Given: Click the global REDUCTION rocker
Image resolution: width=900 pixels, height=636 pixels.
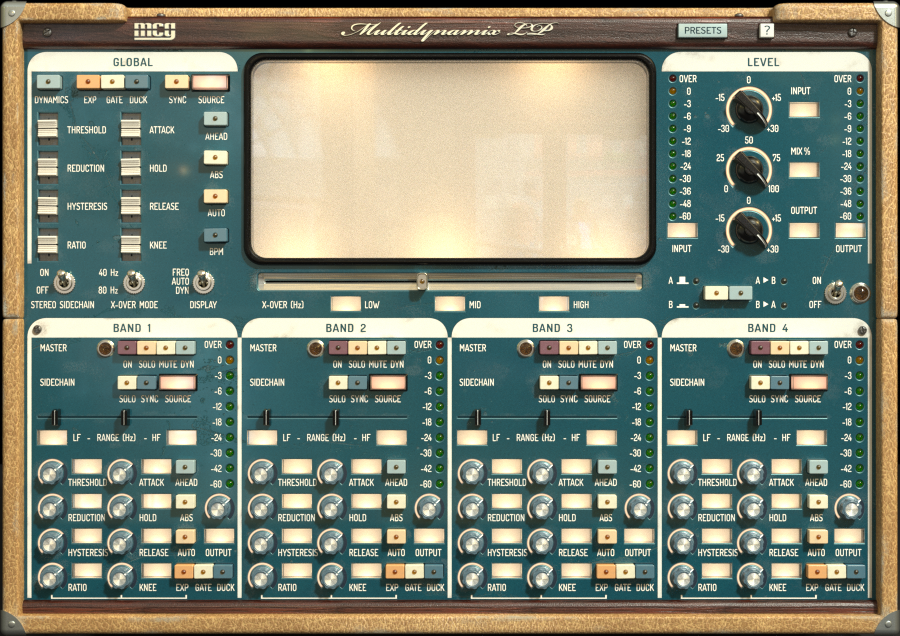Looking at the screenshot, I should coord(48,167).
